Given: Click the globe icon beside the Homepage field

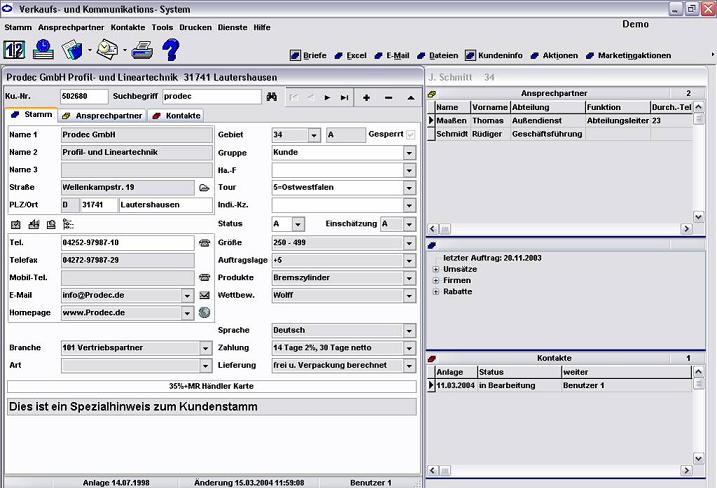Looking at the screenshot, I should coord(204,312).
